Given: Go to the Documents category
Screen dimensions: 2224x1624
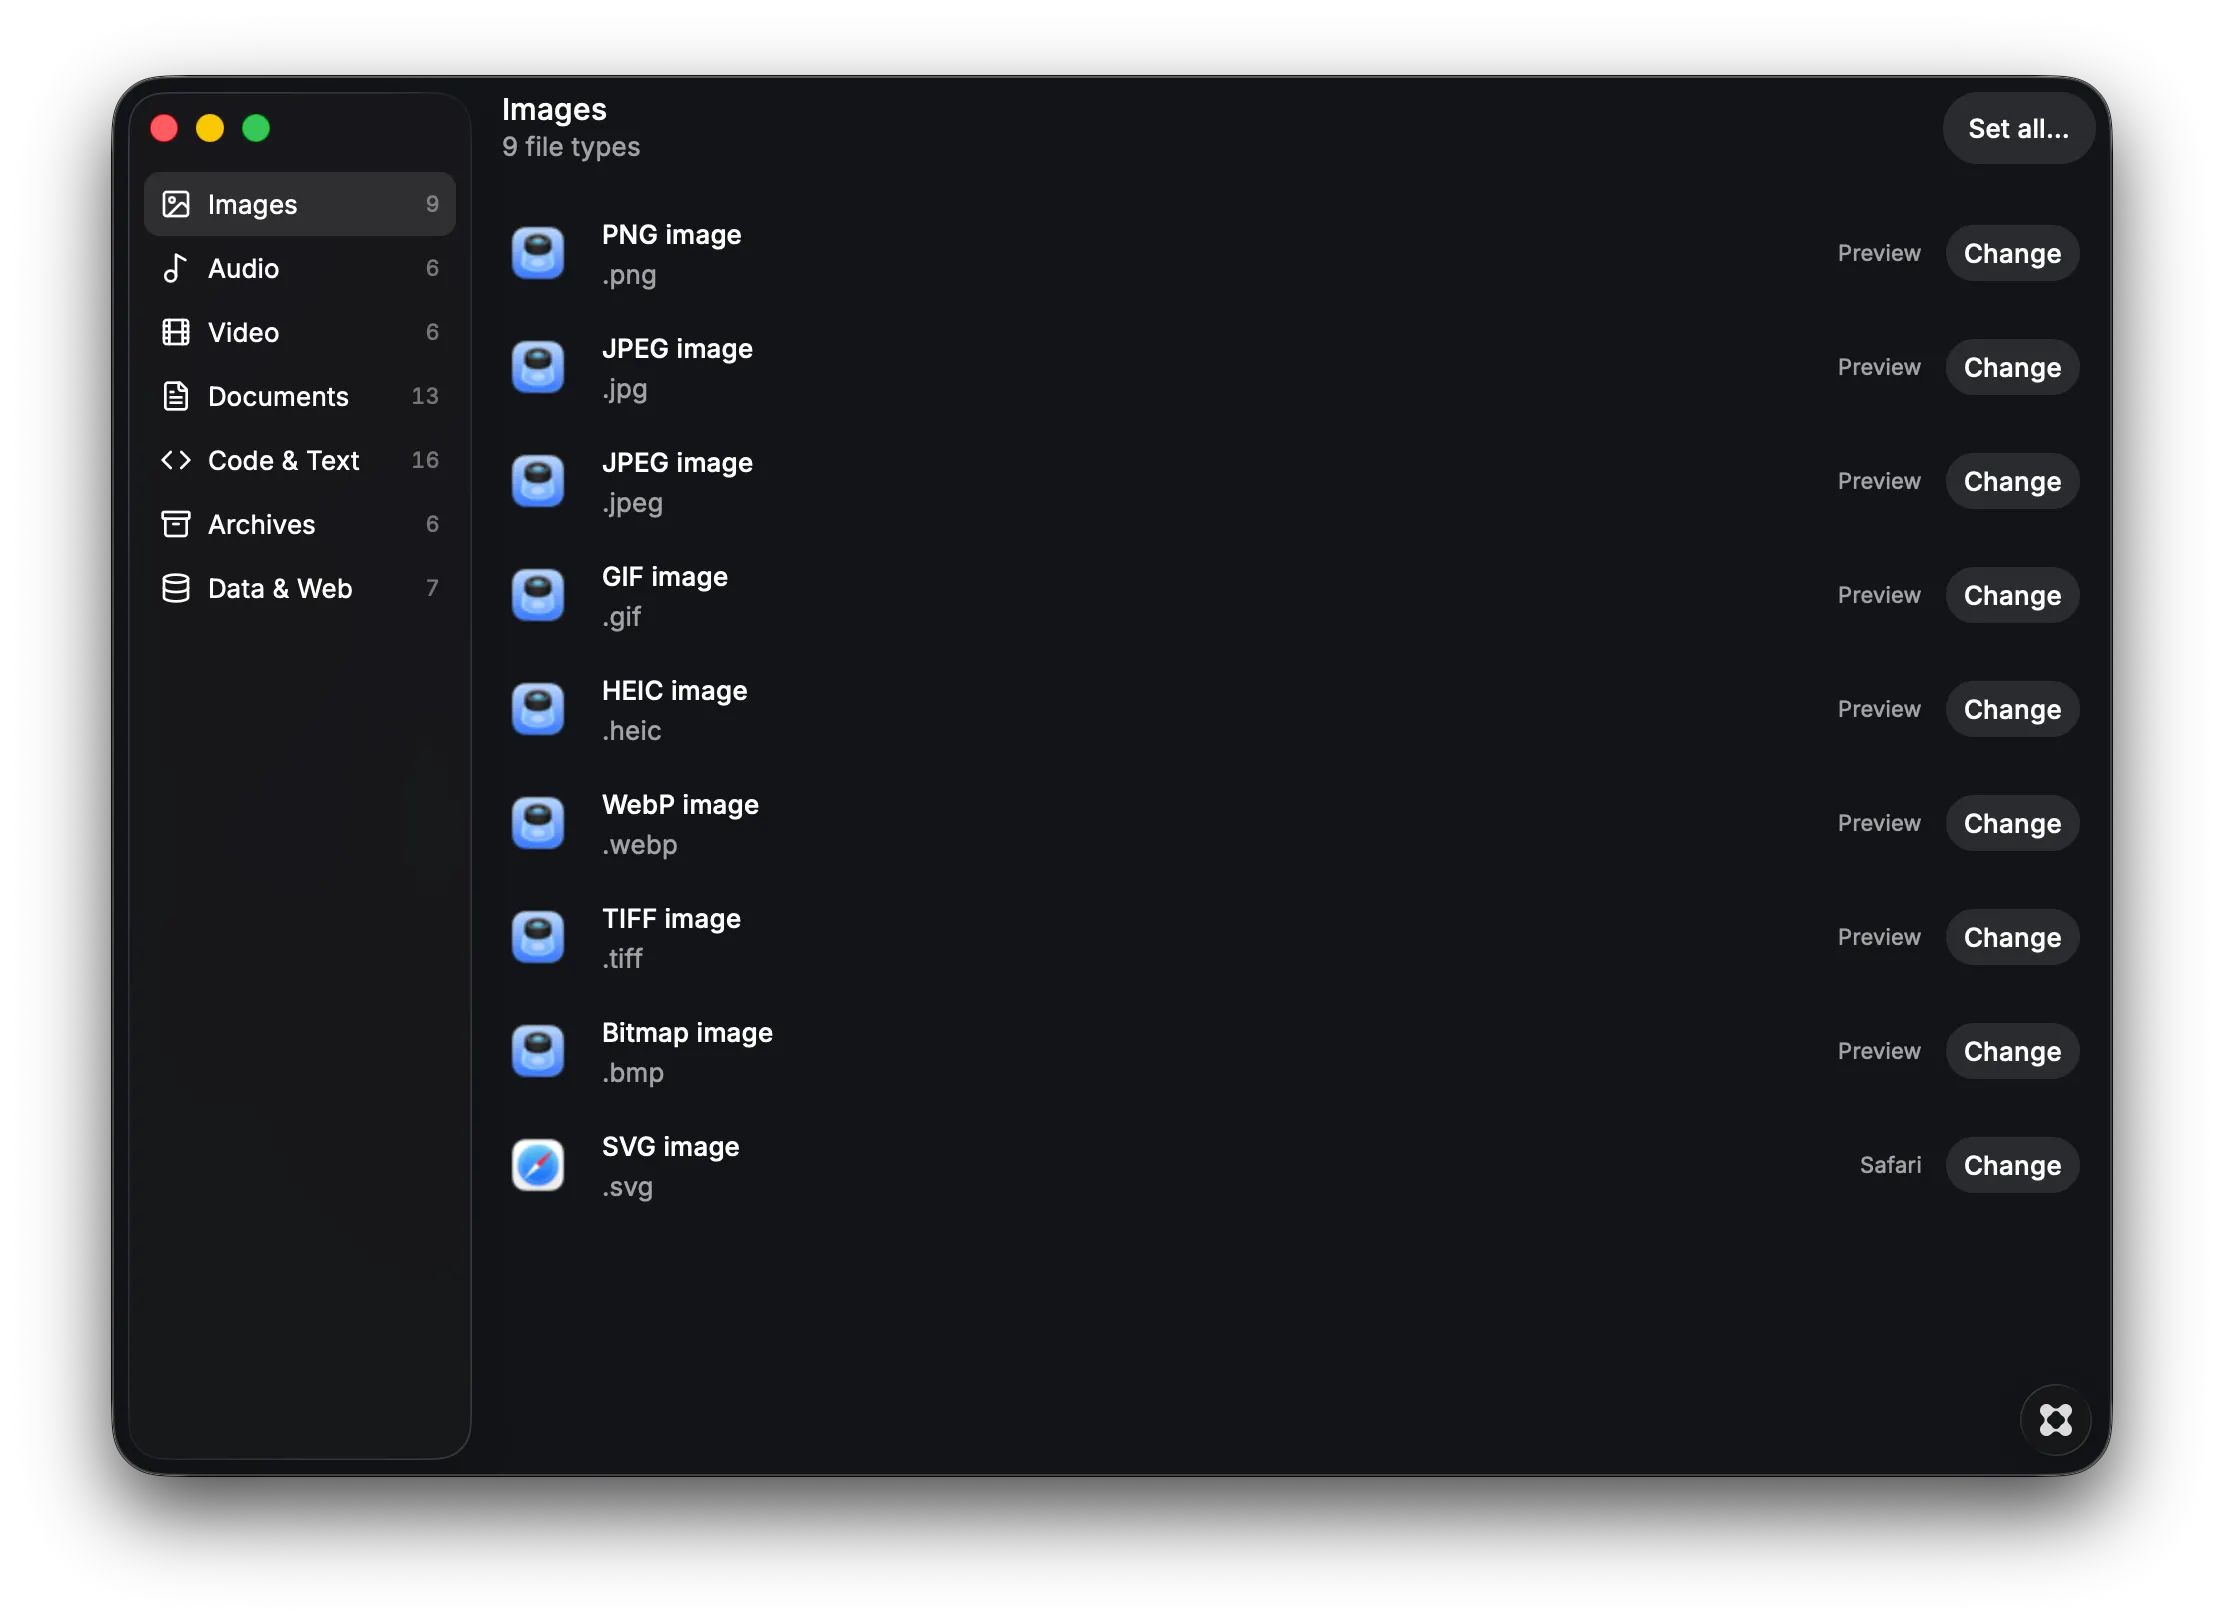Looking at the screenshot, I should (x=300, y=396).
